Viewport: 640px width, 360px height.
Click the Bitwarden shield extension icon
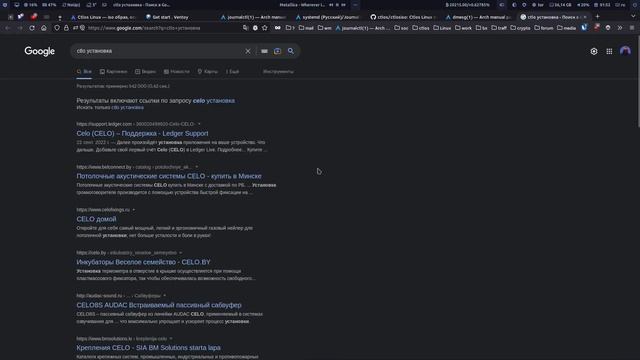584,28
